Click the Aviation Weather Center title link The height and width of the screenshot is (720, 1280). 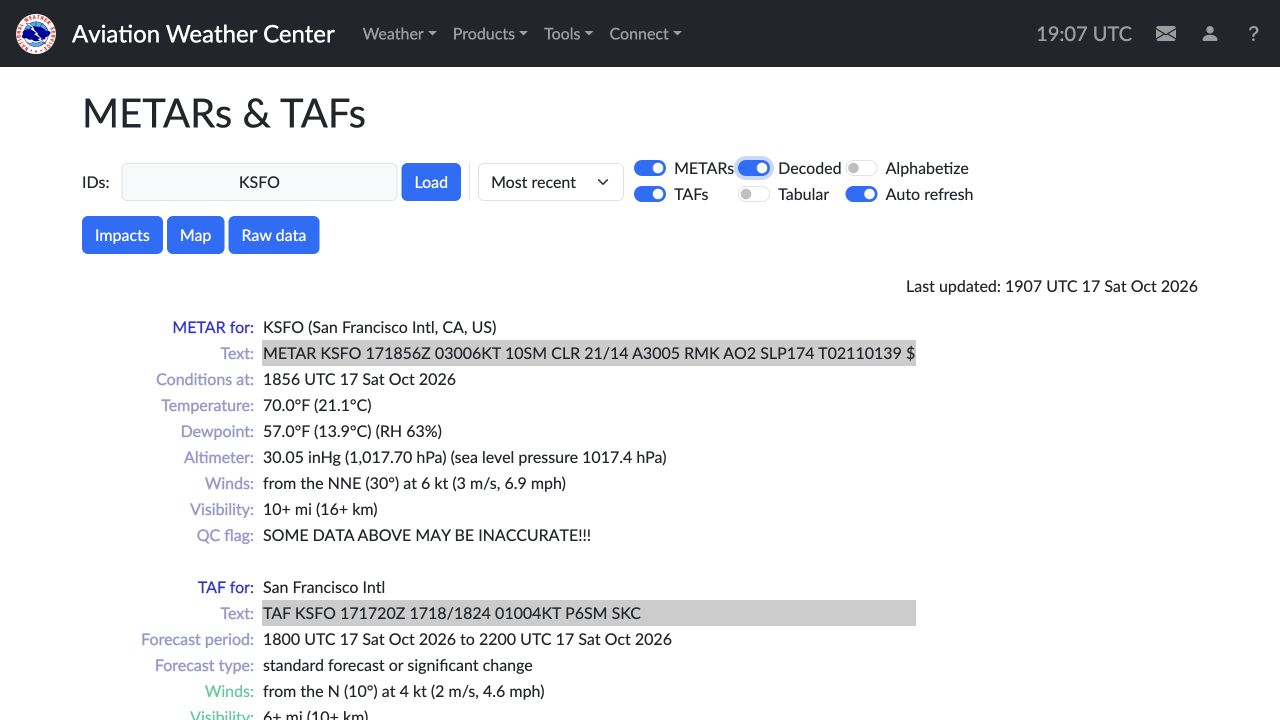point(203,34)
